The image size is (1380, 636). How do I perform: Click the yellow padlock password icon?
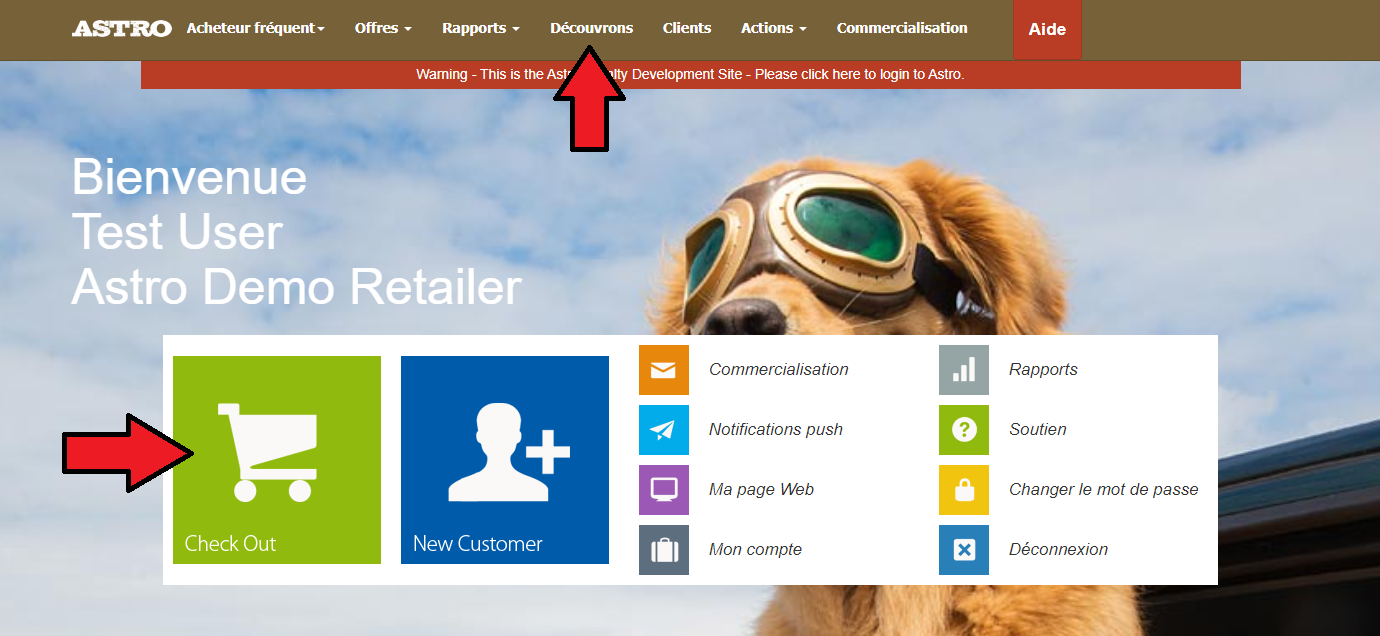click(x=964, y=490)
